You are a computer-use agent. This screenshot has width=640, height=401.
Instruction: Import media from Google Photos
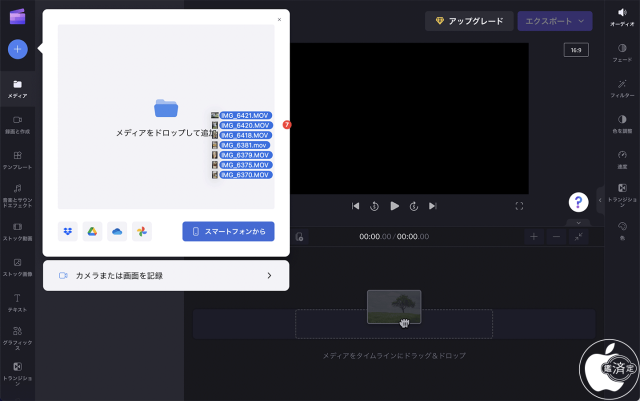[142, 232]
